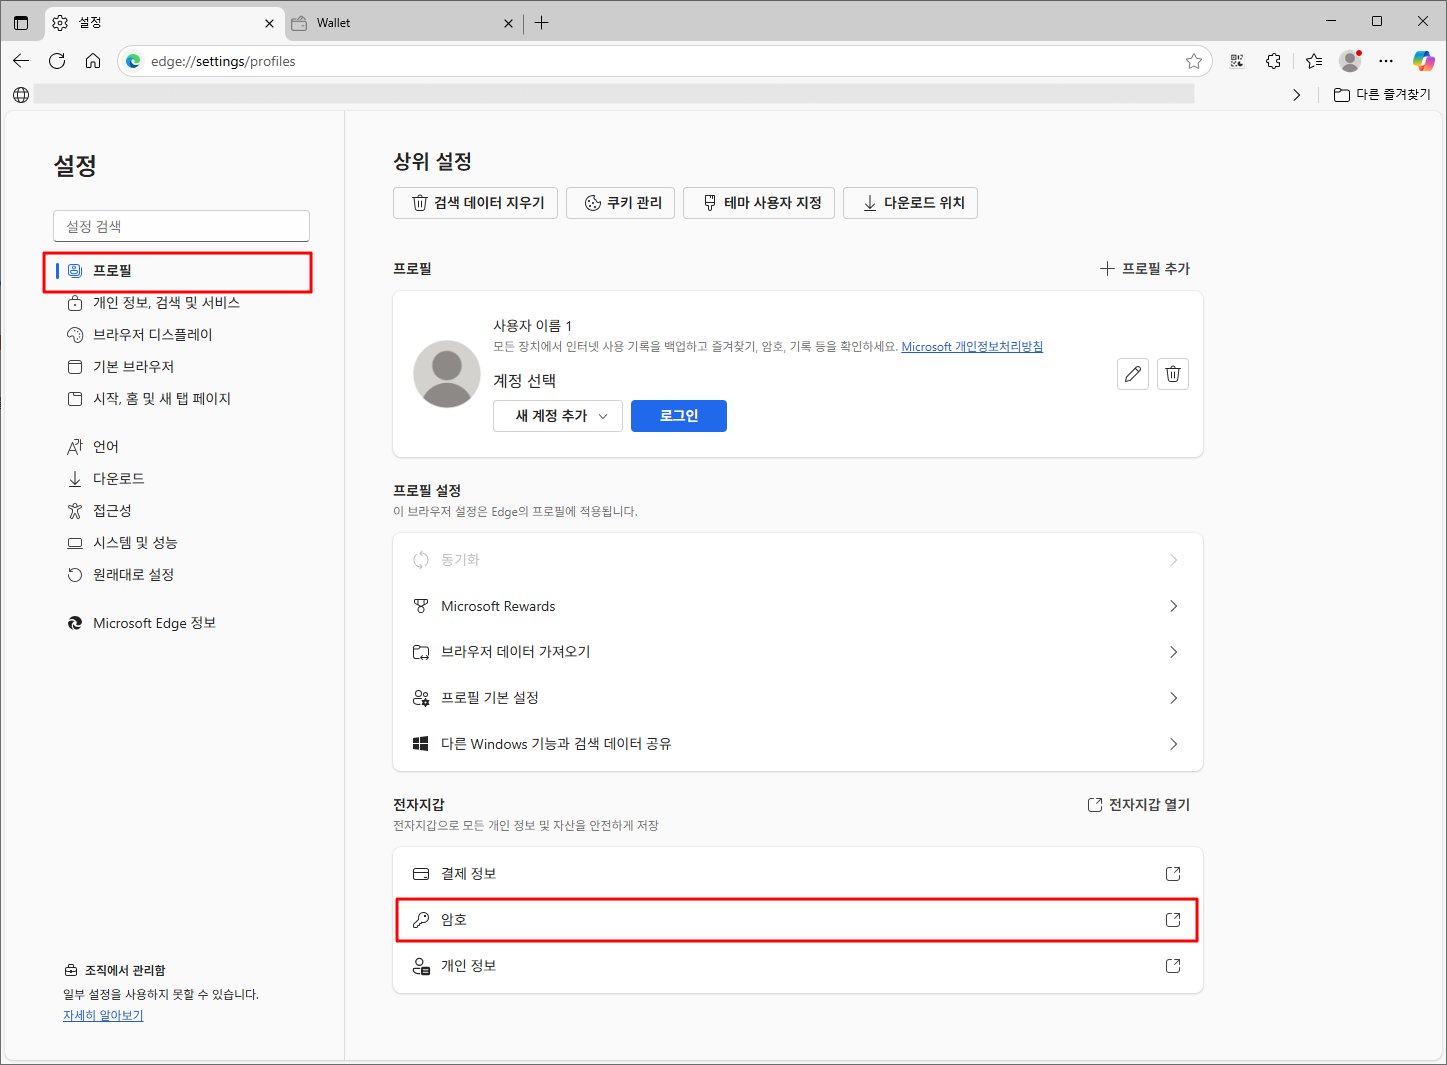Click the 설정 검색 search field
The width and height of the screenshot is (1447, 1065).
coord(180,226)
